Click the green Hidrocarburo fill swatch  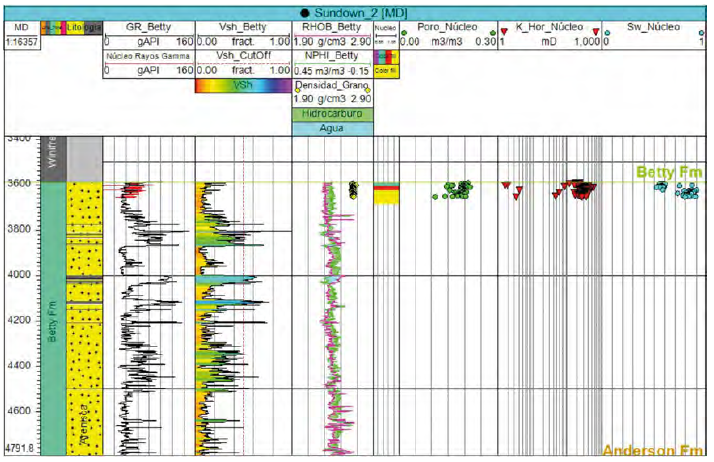click(331, 115)
